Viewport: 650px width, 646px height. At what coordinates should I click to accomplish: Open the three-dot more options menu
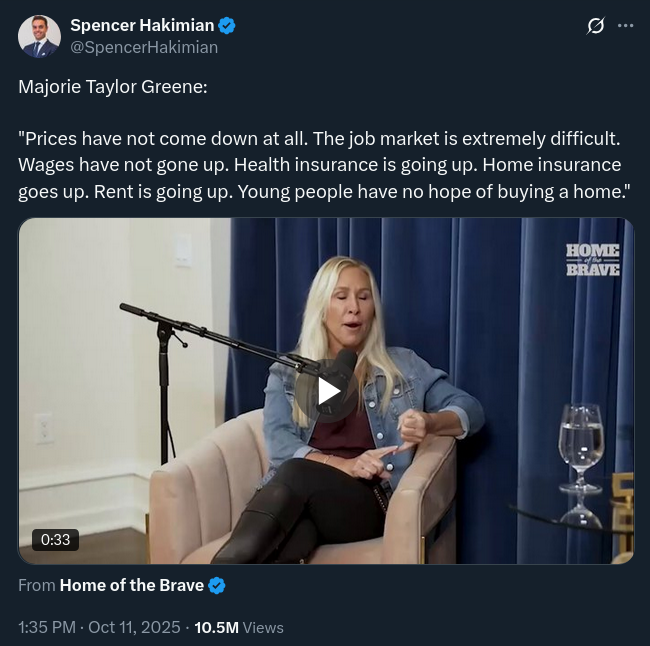(626, 26)
